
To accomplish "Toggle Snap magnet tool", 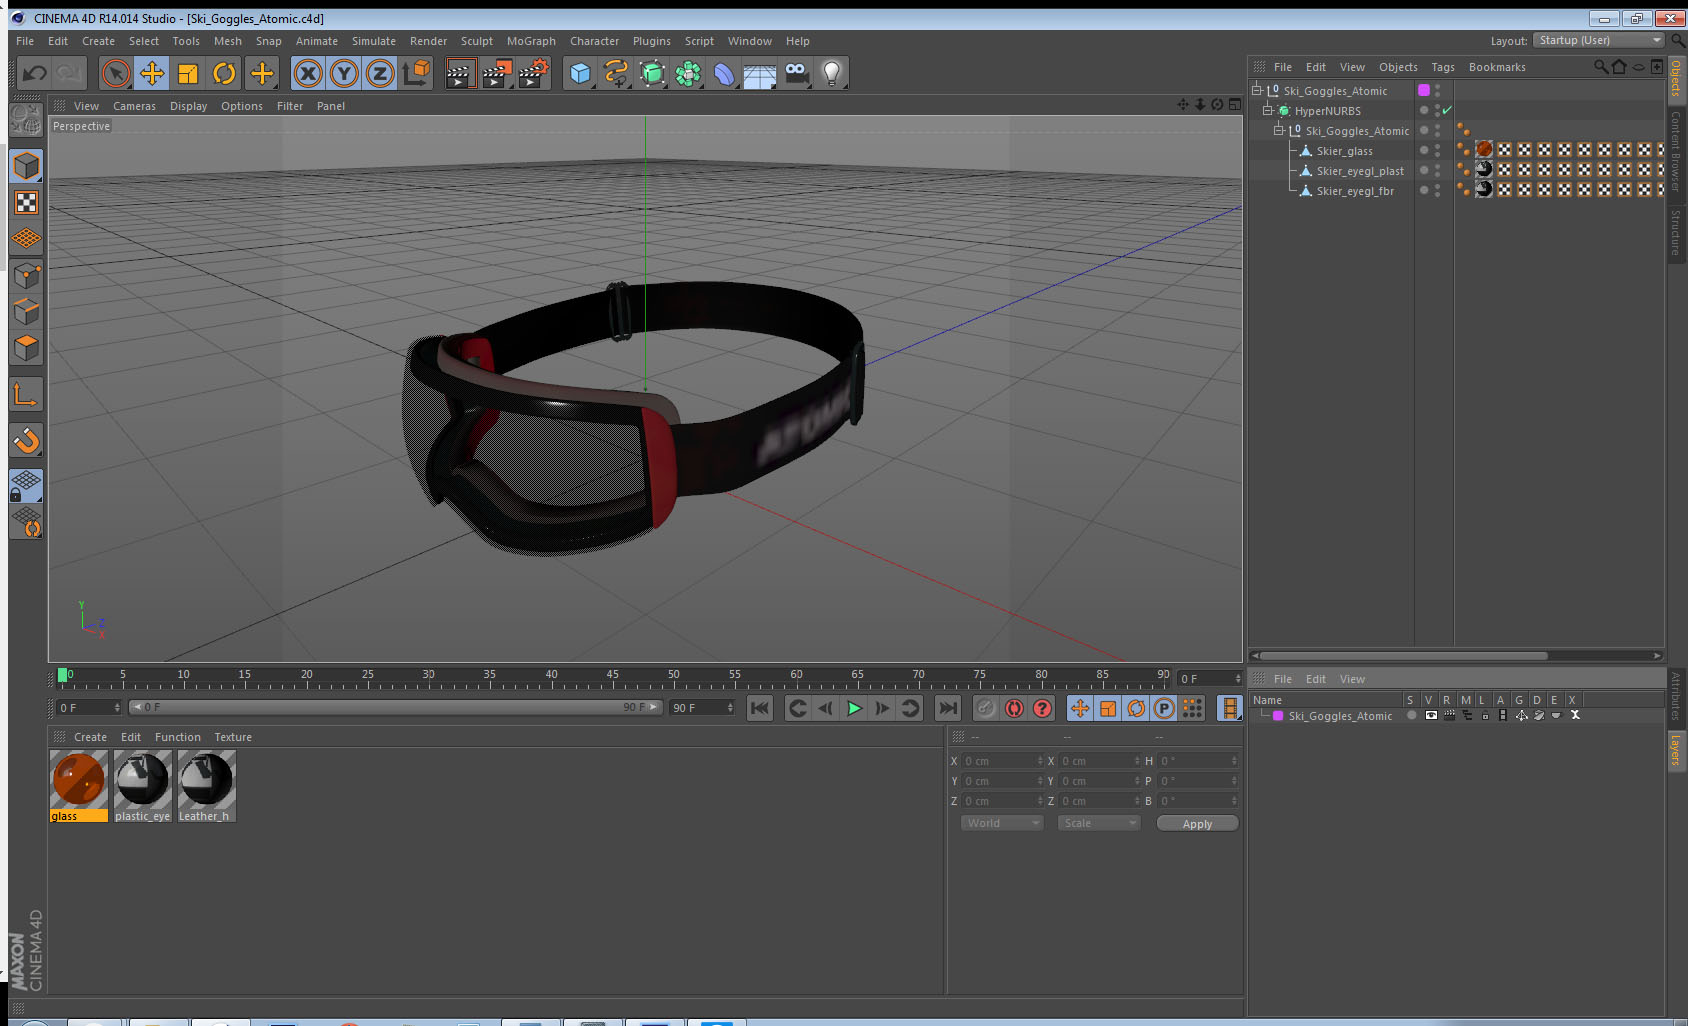I will coord(26,440).
